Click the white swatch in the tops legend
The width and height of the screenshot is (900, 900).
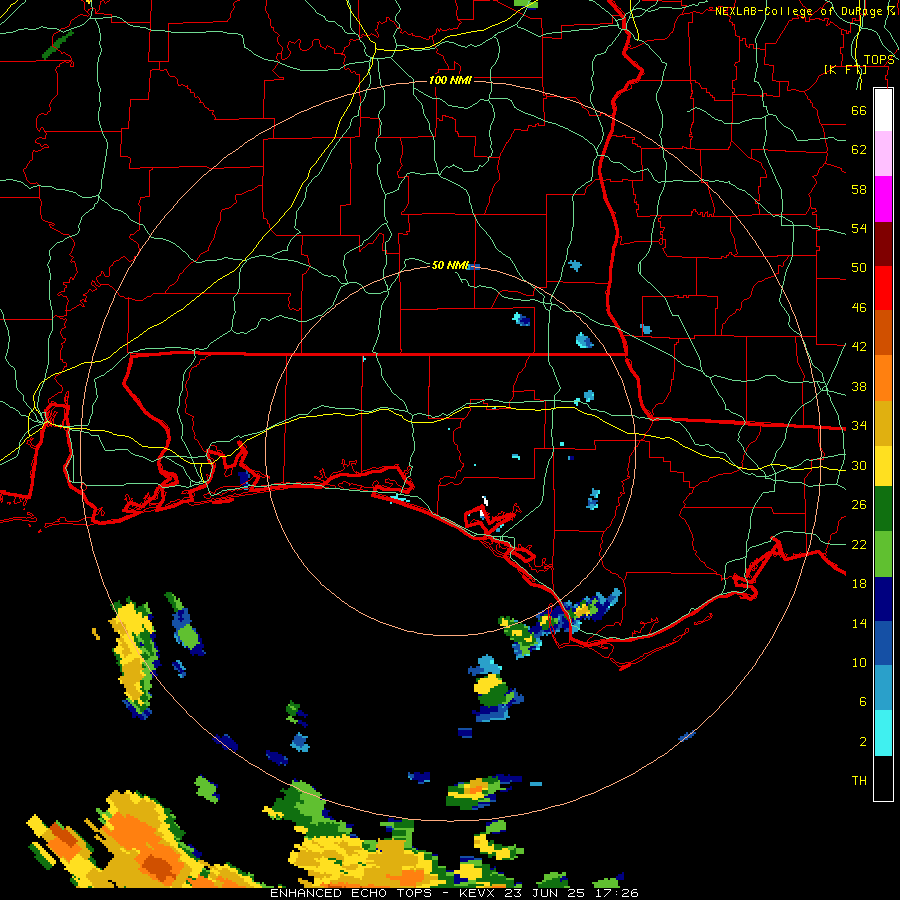pos(883,110)
